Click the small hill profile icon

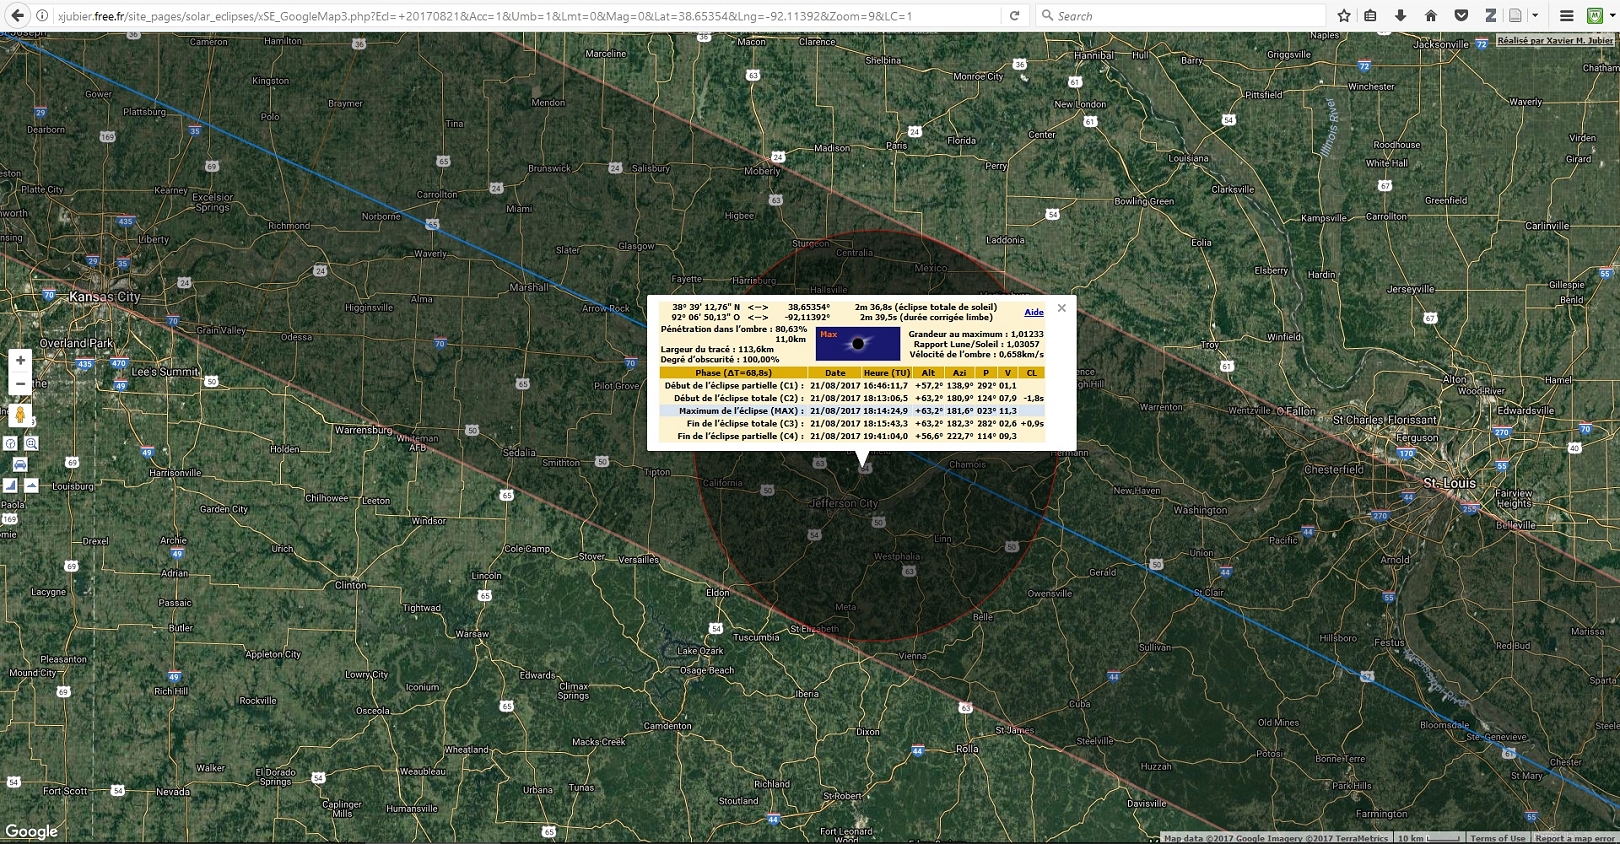pyautogui.click(x=31, y=485)
